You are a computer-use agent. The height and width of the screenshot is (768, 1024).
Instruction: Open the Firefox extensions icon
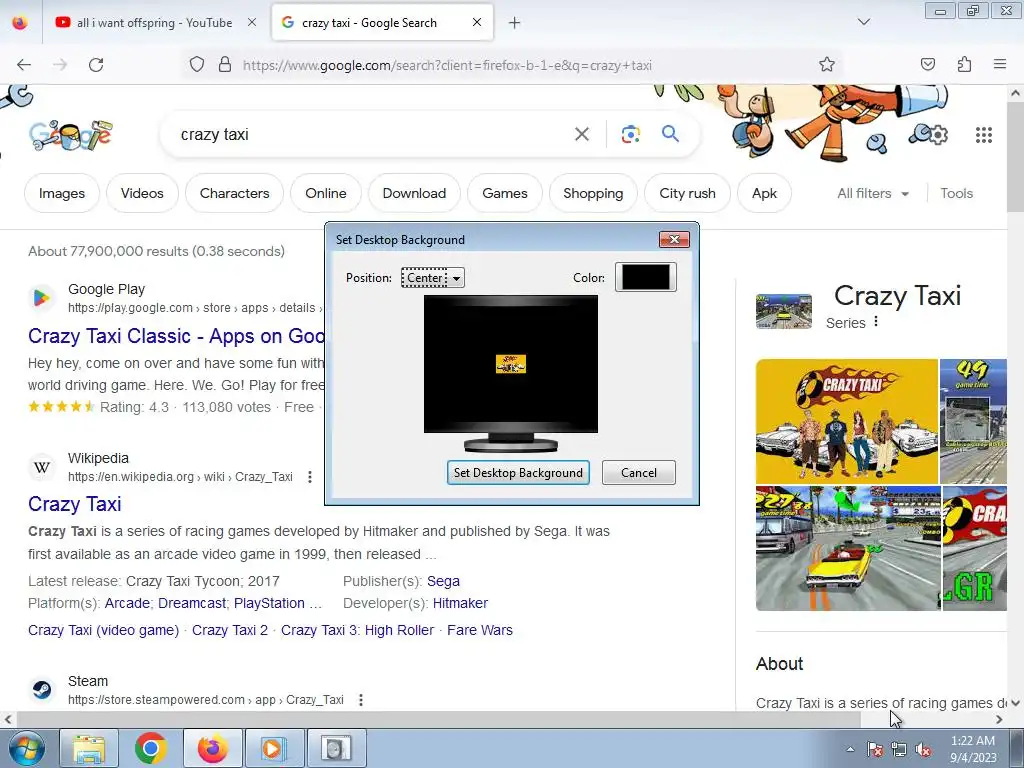click(964, 64)
